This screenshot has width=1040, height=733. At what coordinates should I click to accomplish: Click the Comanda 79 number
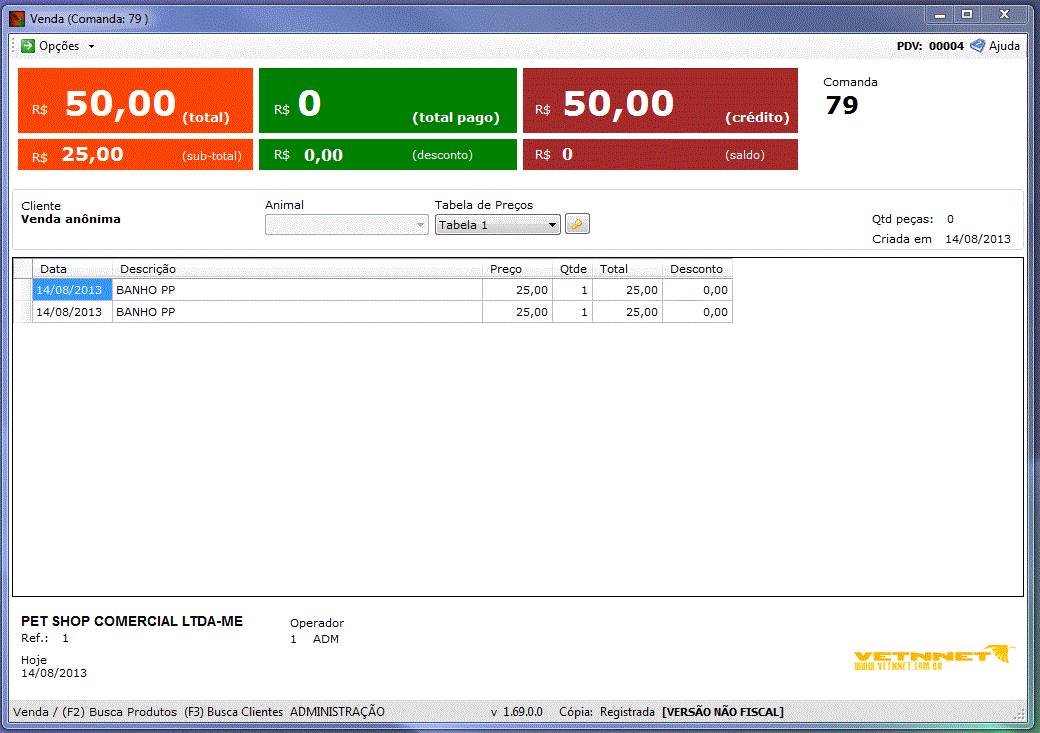tap(843, 103)
